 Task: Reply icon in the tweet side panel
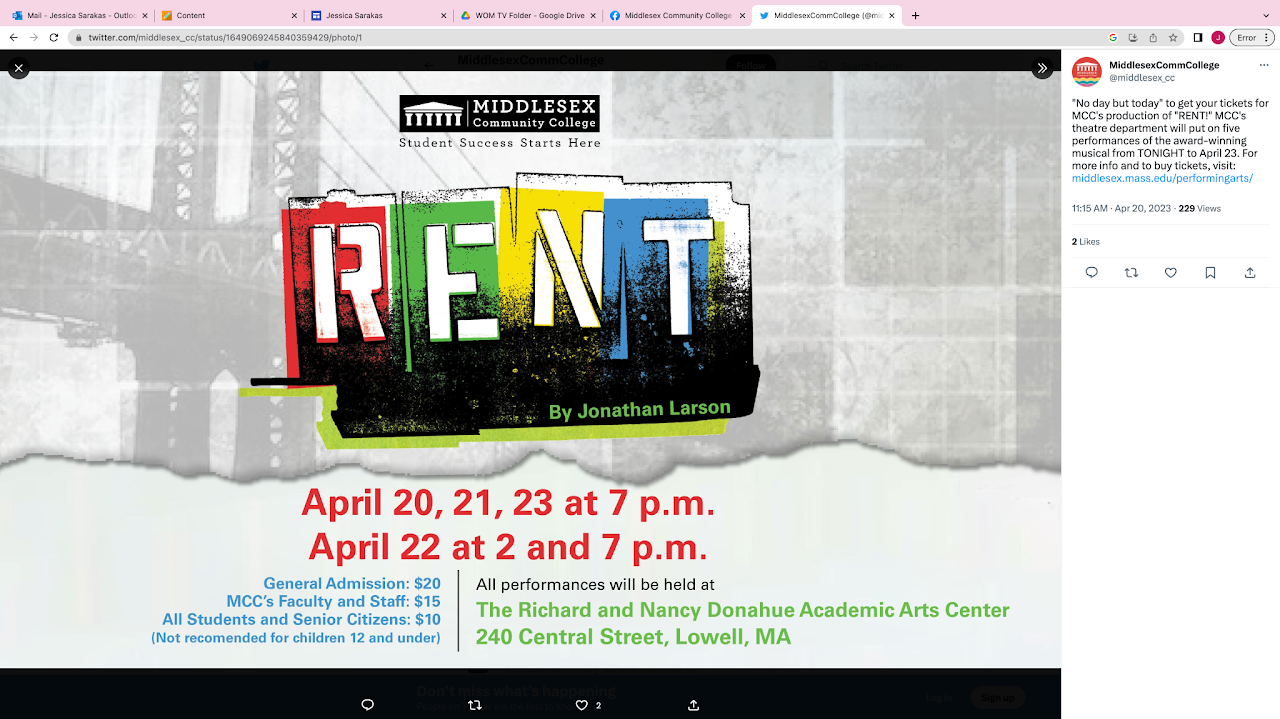click(x=1091, y=272)
